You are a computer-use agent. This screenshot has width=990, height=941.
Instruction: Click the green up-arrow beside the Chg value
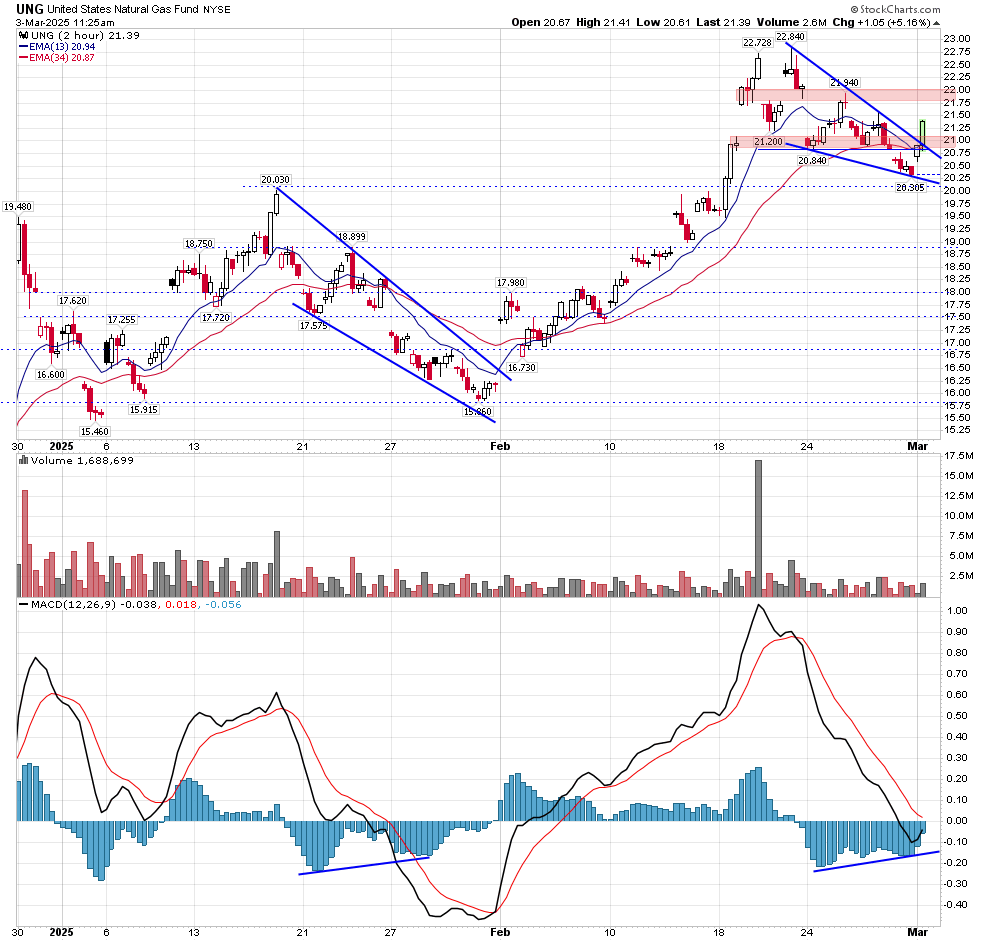pos(937,22)
